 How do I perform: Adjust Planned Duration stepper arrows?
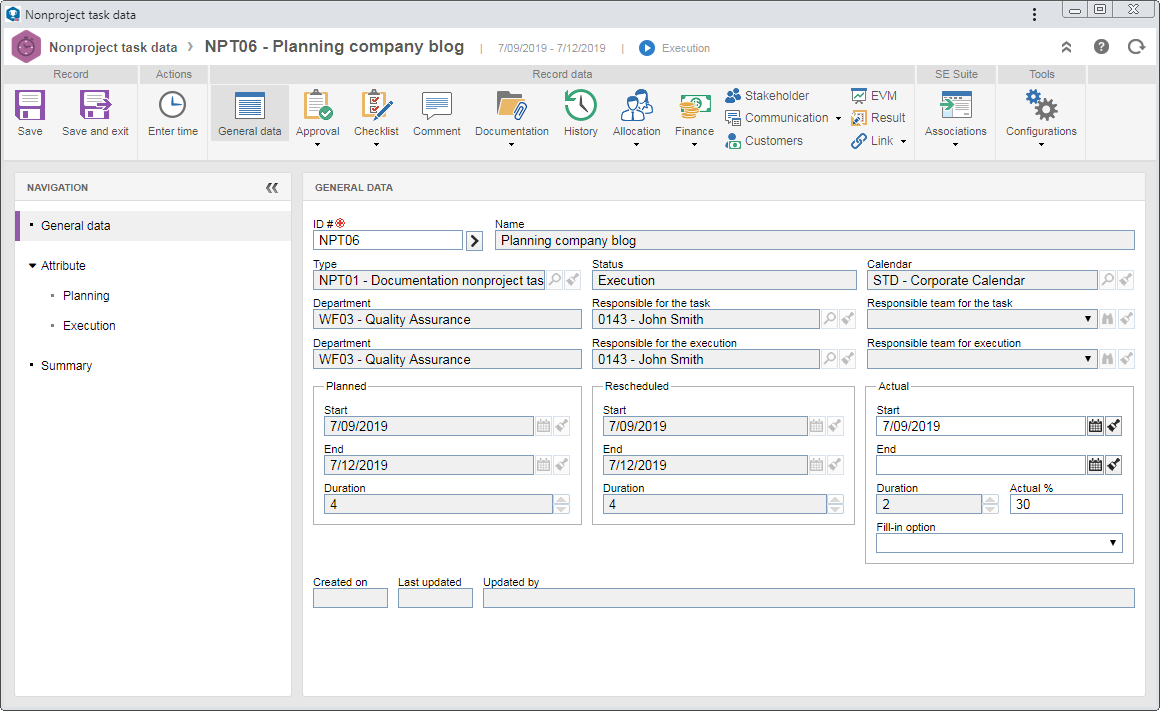(562, 504)
